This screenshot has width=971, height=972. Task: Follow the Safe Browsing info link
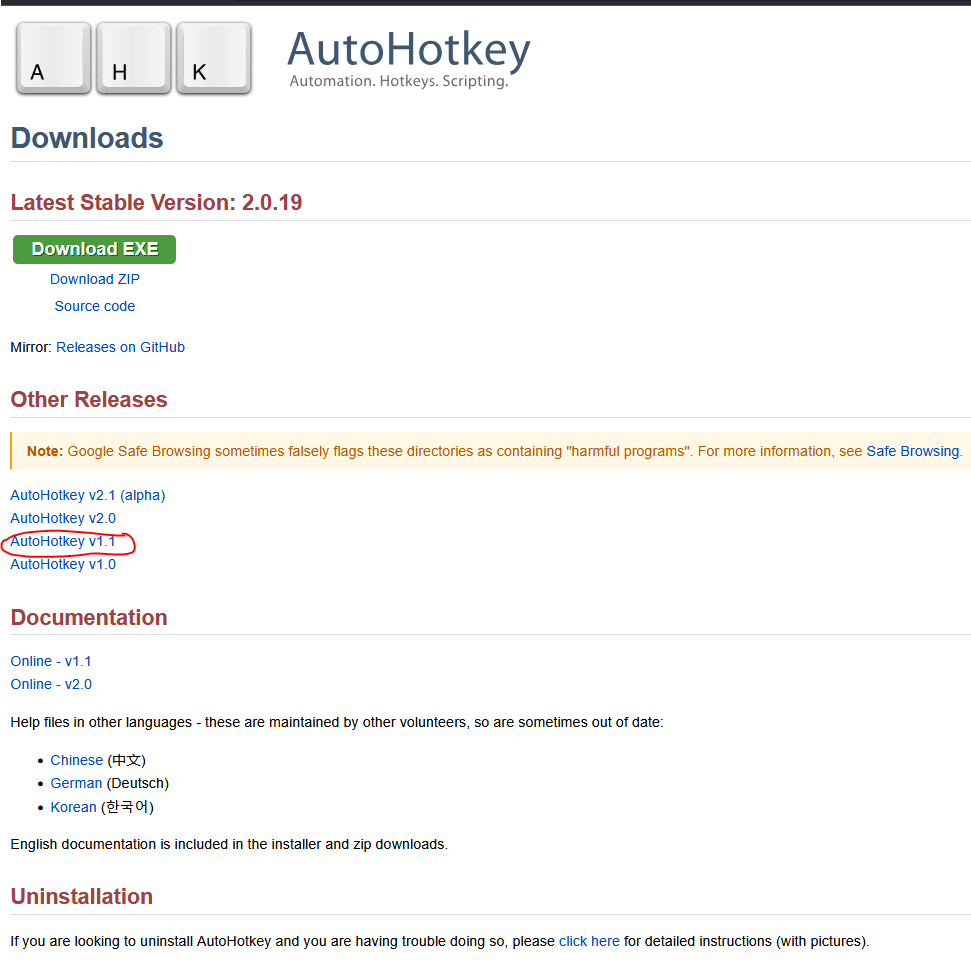pyautogui.click(x=913, y=451)
